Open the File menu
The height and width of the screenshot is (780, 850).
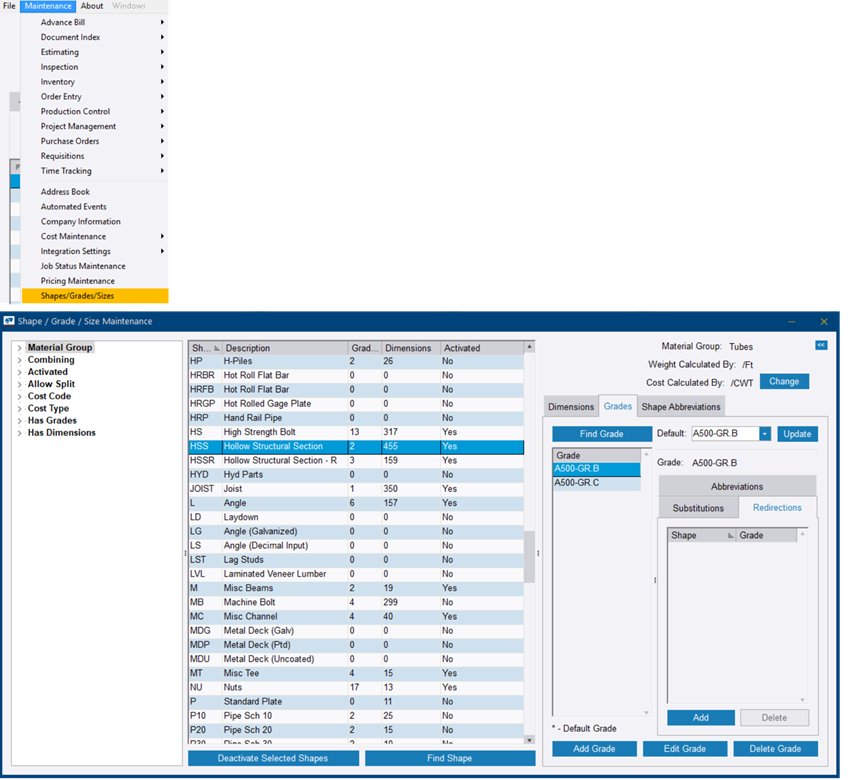coord(9,6)
